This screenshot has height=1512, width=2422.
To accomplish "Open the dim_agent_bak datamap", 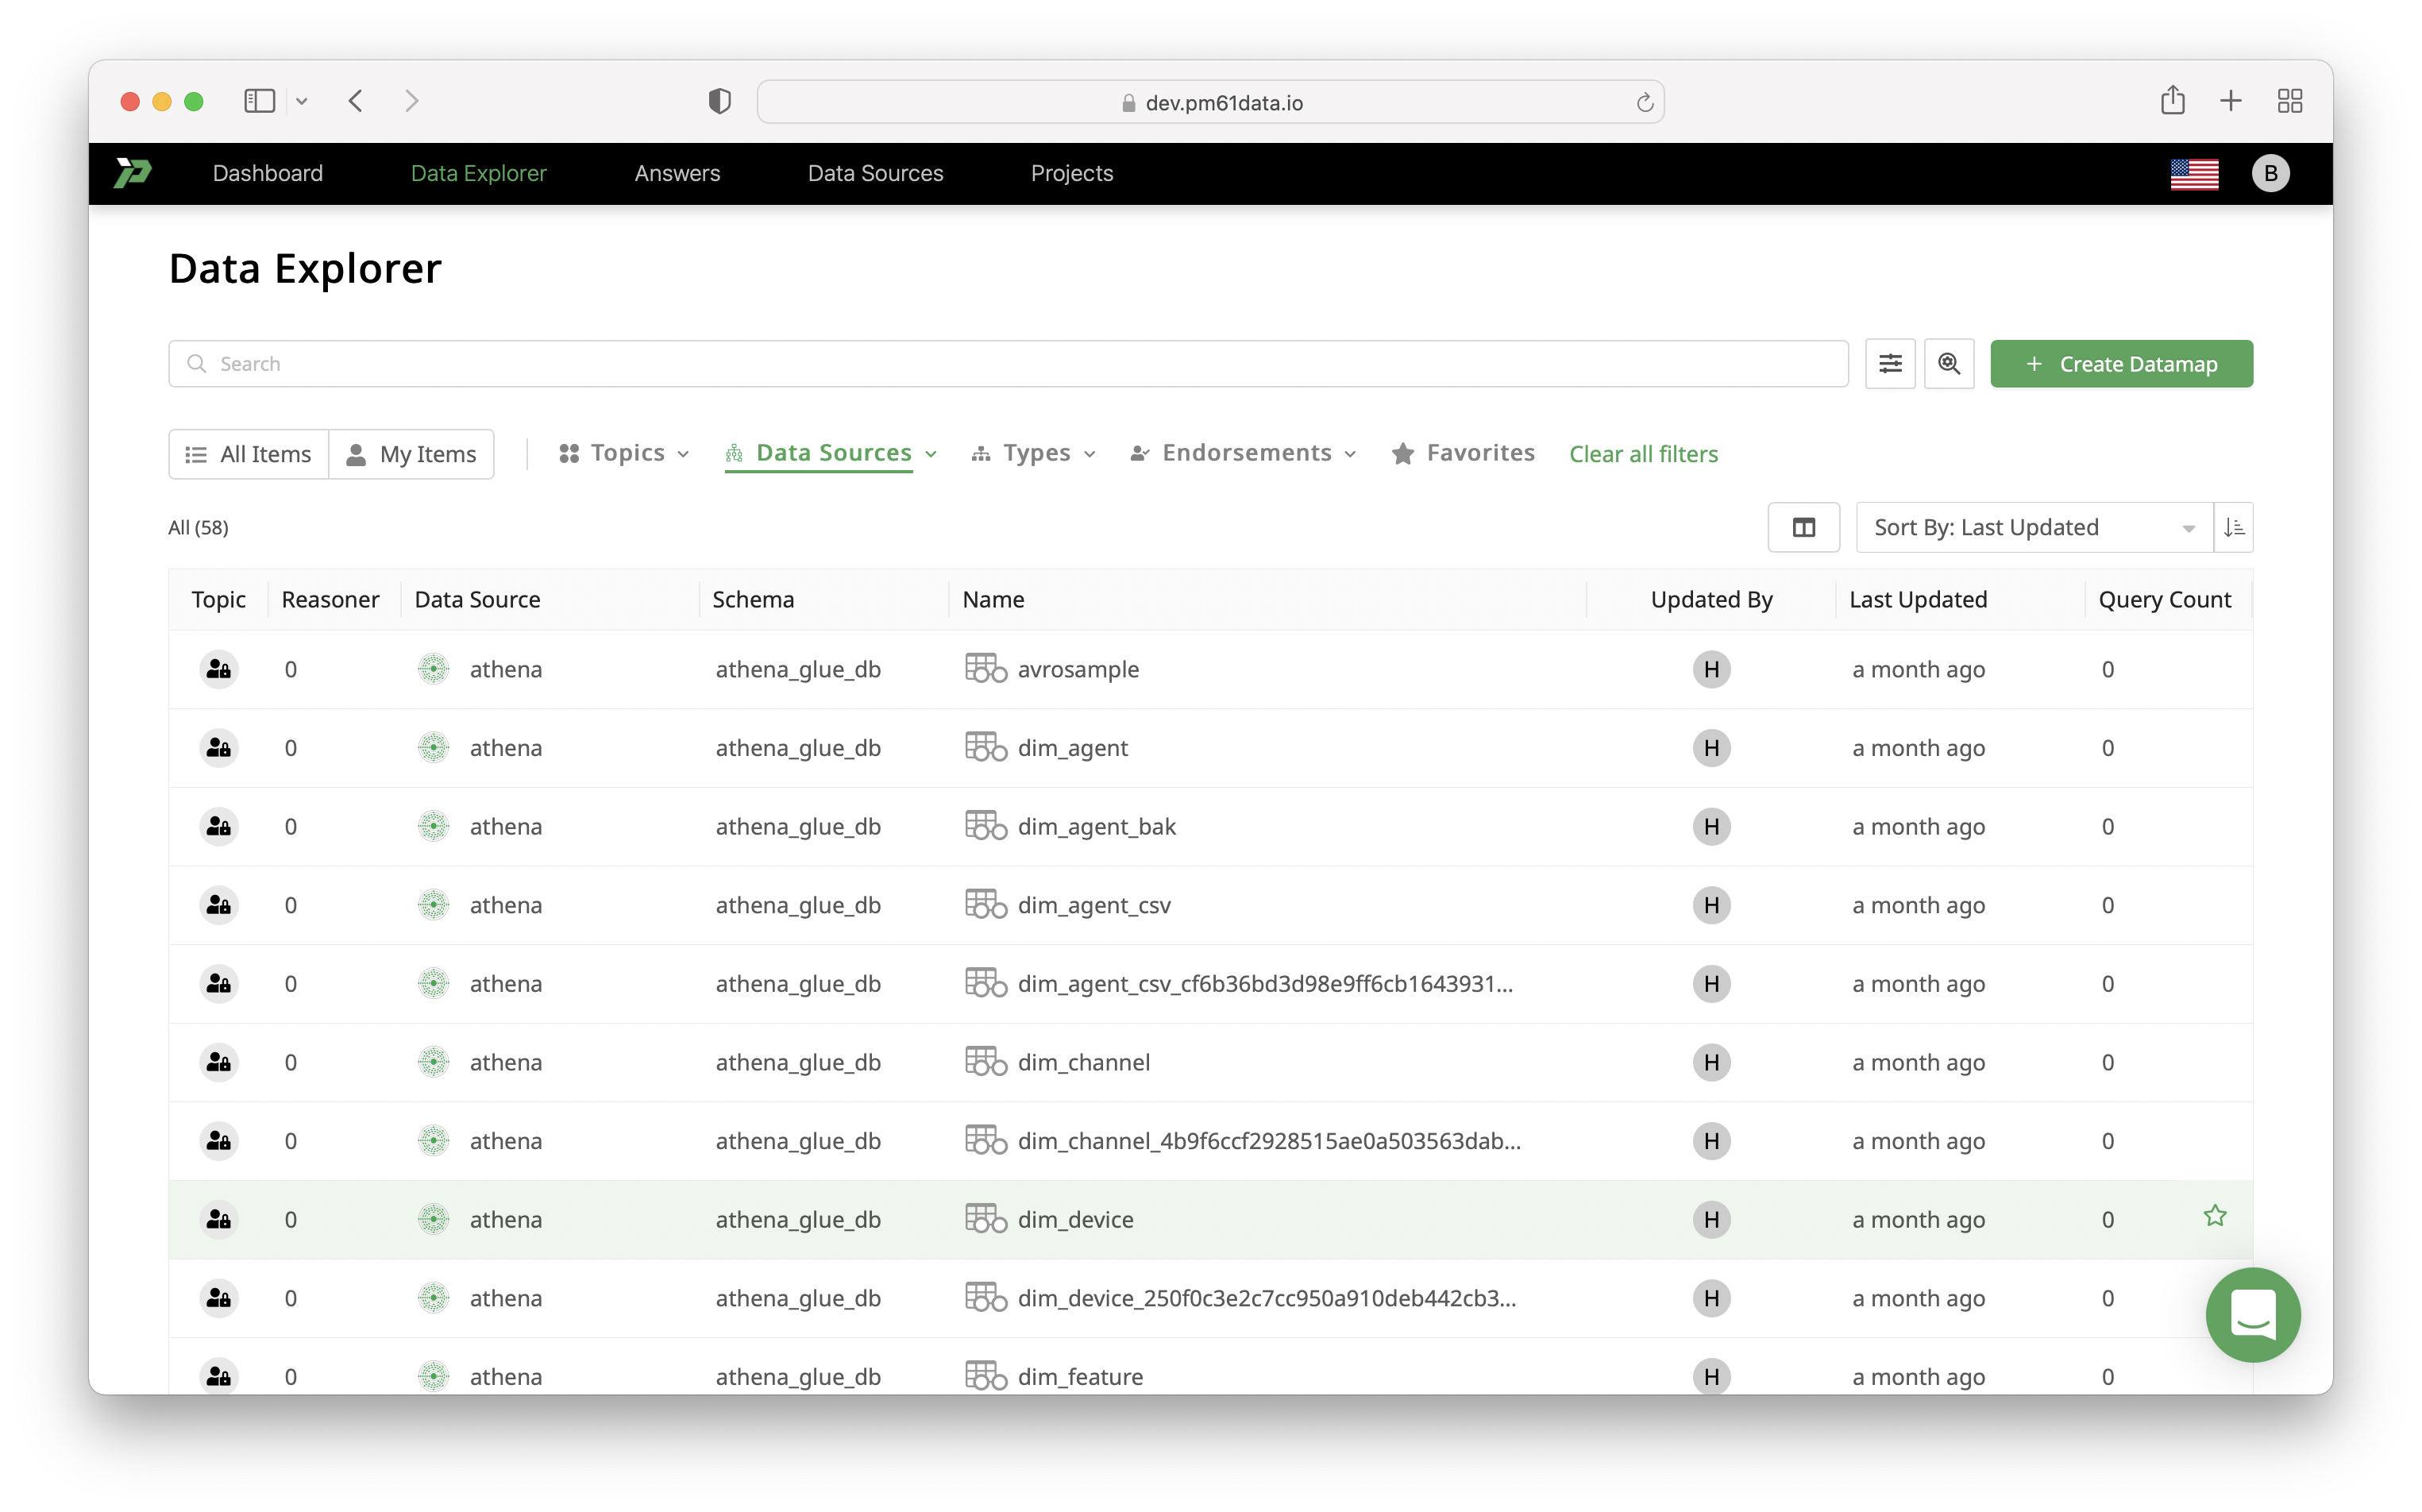I will click(x=1096, y=826).
